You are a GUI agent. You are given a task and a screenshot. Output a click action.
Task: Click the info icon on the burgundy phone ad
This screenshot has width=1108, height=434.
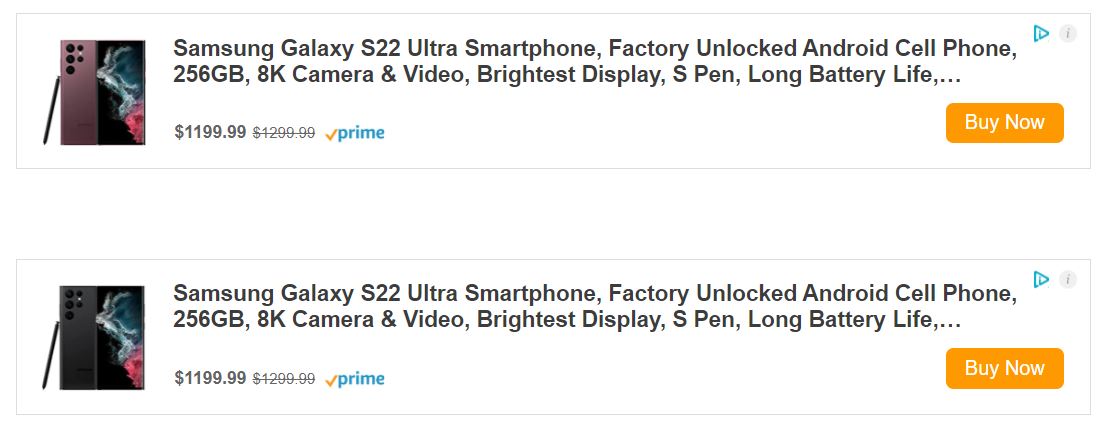tap(1068, 34)
